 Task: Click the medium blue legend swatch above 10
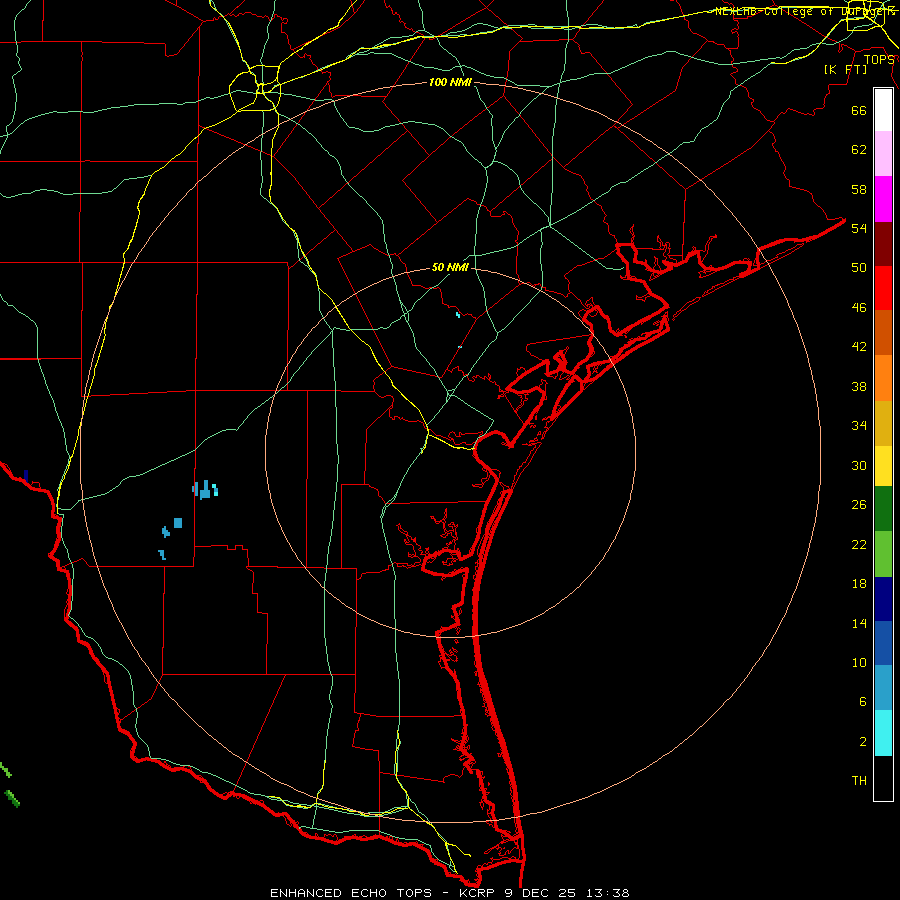pyautogui.click(x=883, y=643)
